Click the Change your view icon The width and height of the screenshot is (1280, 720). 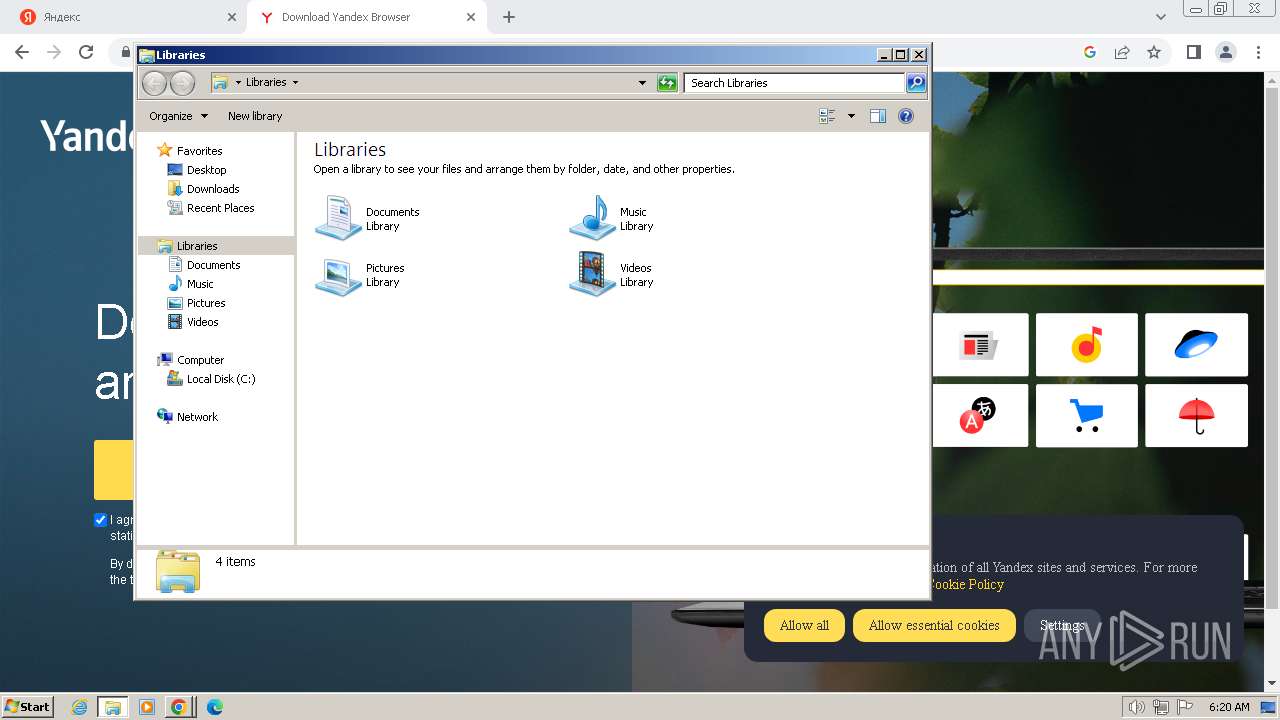827,116
